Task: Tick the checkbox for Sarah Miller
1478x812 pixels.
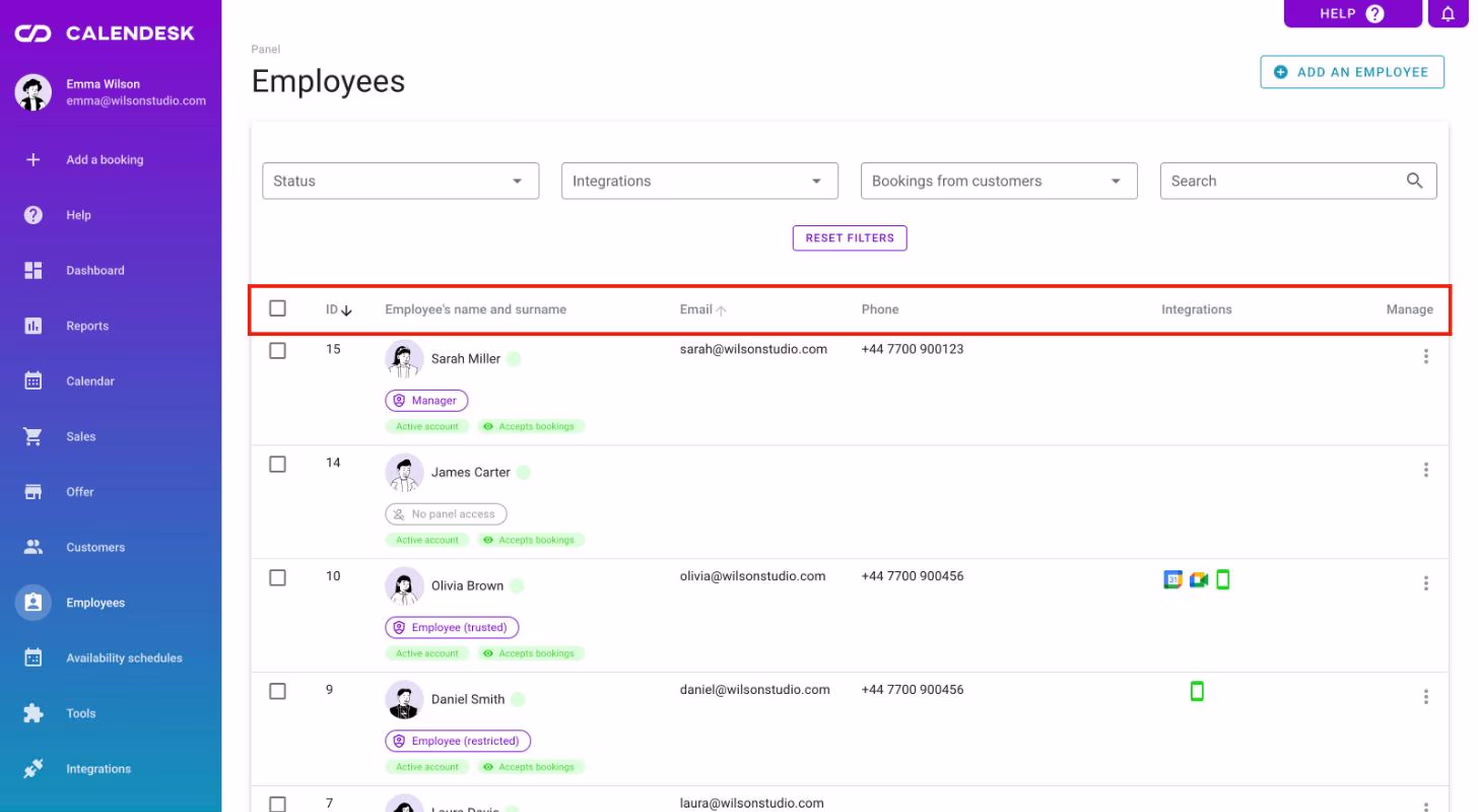Action: tap(278, 351)
